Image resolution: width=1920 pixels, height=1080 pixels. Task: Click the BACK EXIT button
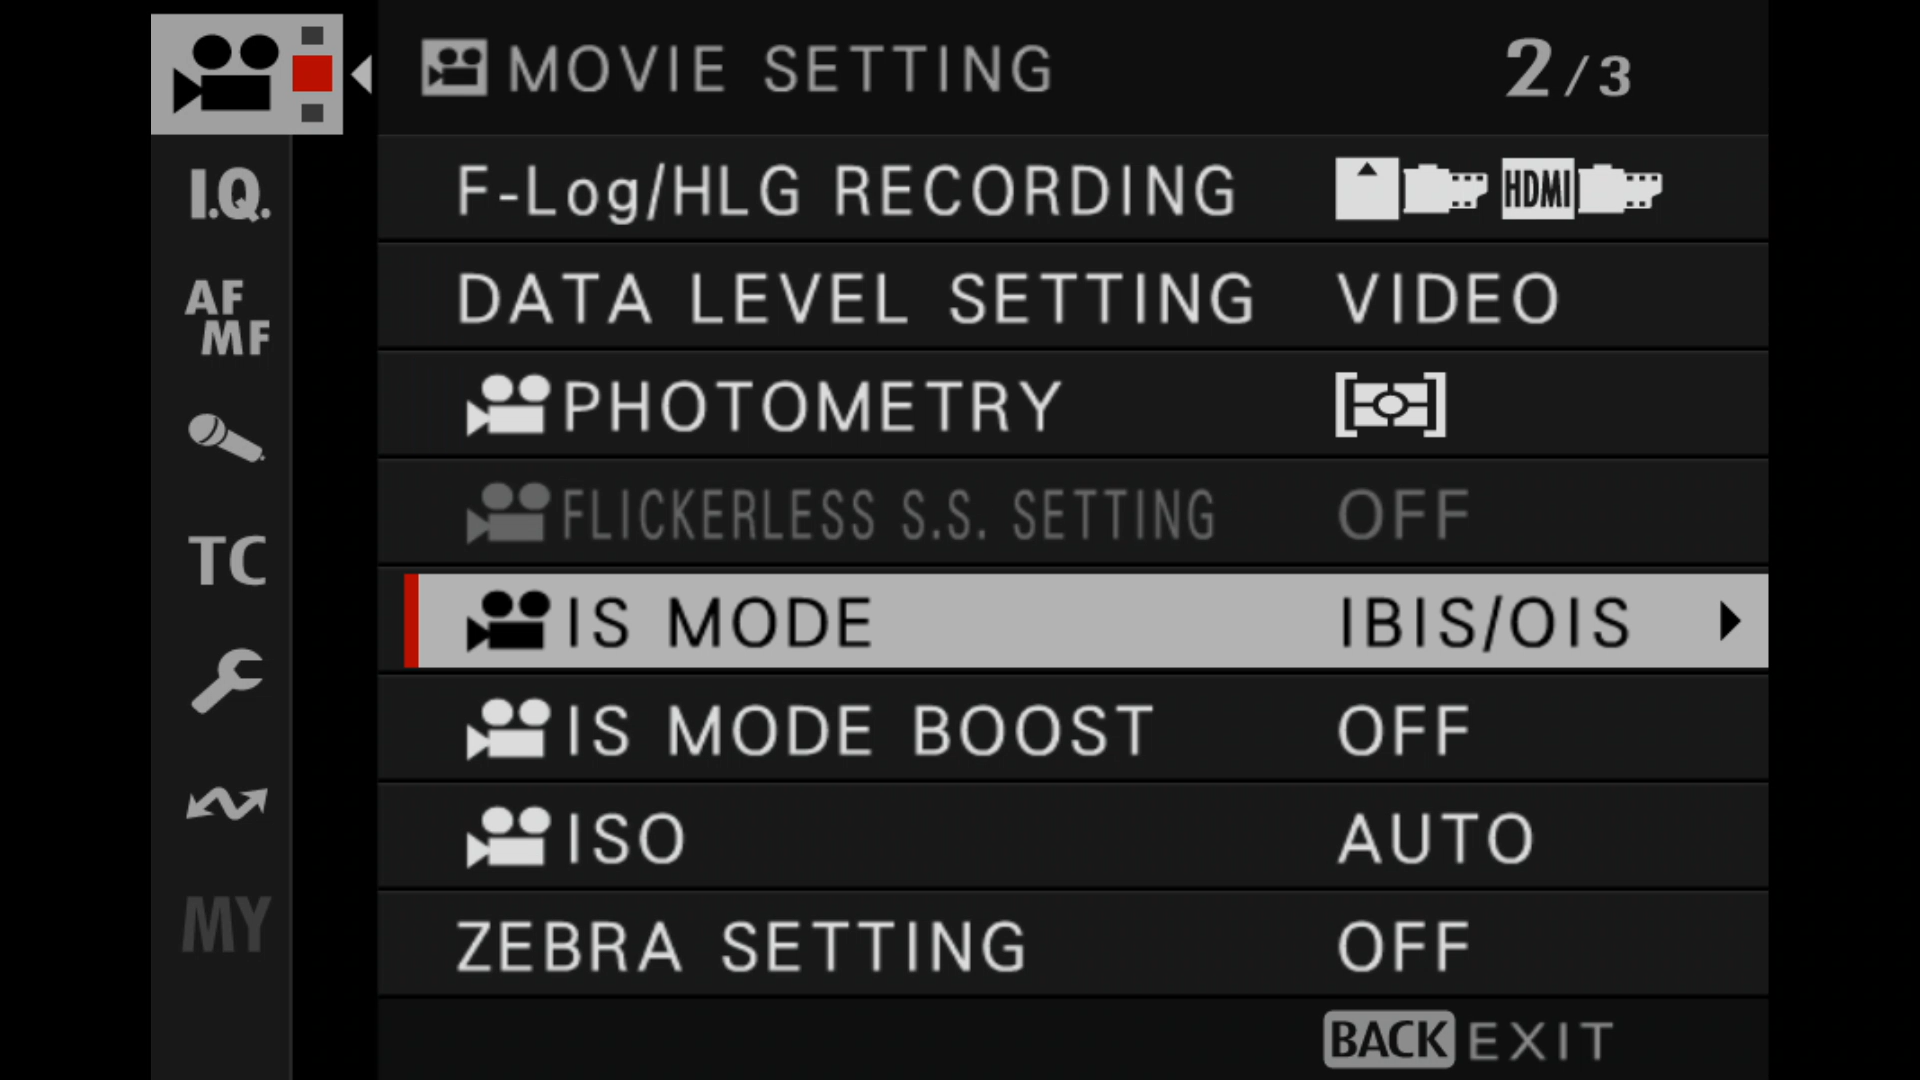tap(1469, 1041)
